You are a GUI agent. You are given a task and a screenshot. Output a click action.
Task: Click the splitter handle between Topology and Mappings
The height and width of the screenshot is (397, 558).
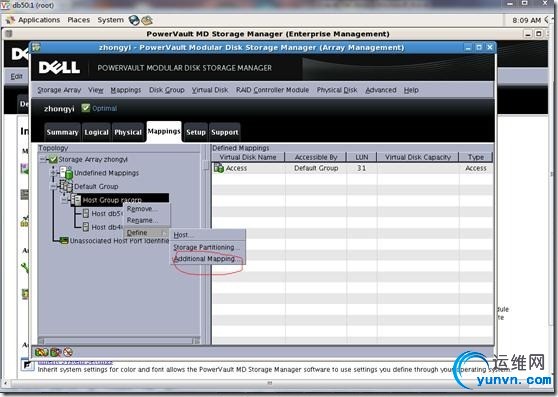point(206,165)
